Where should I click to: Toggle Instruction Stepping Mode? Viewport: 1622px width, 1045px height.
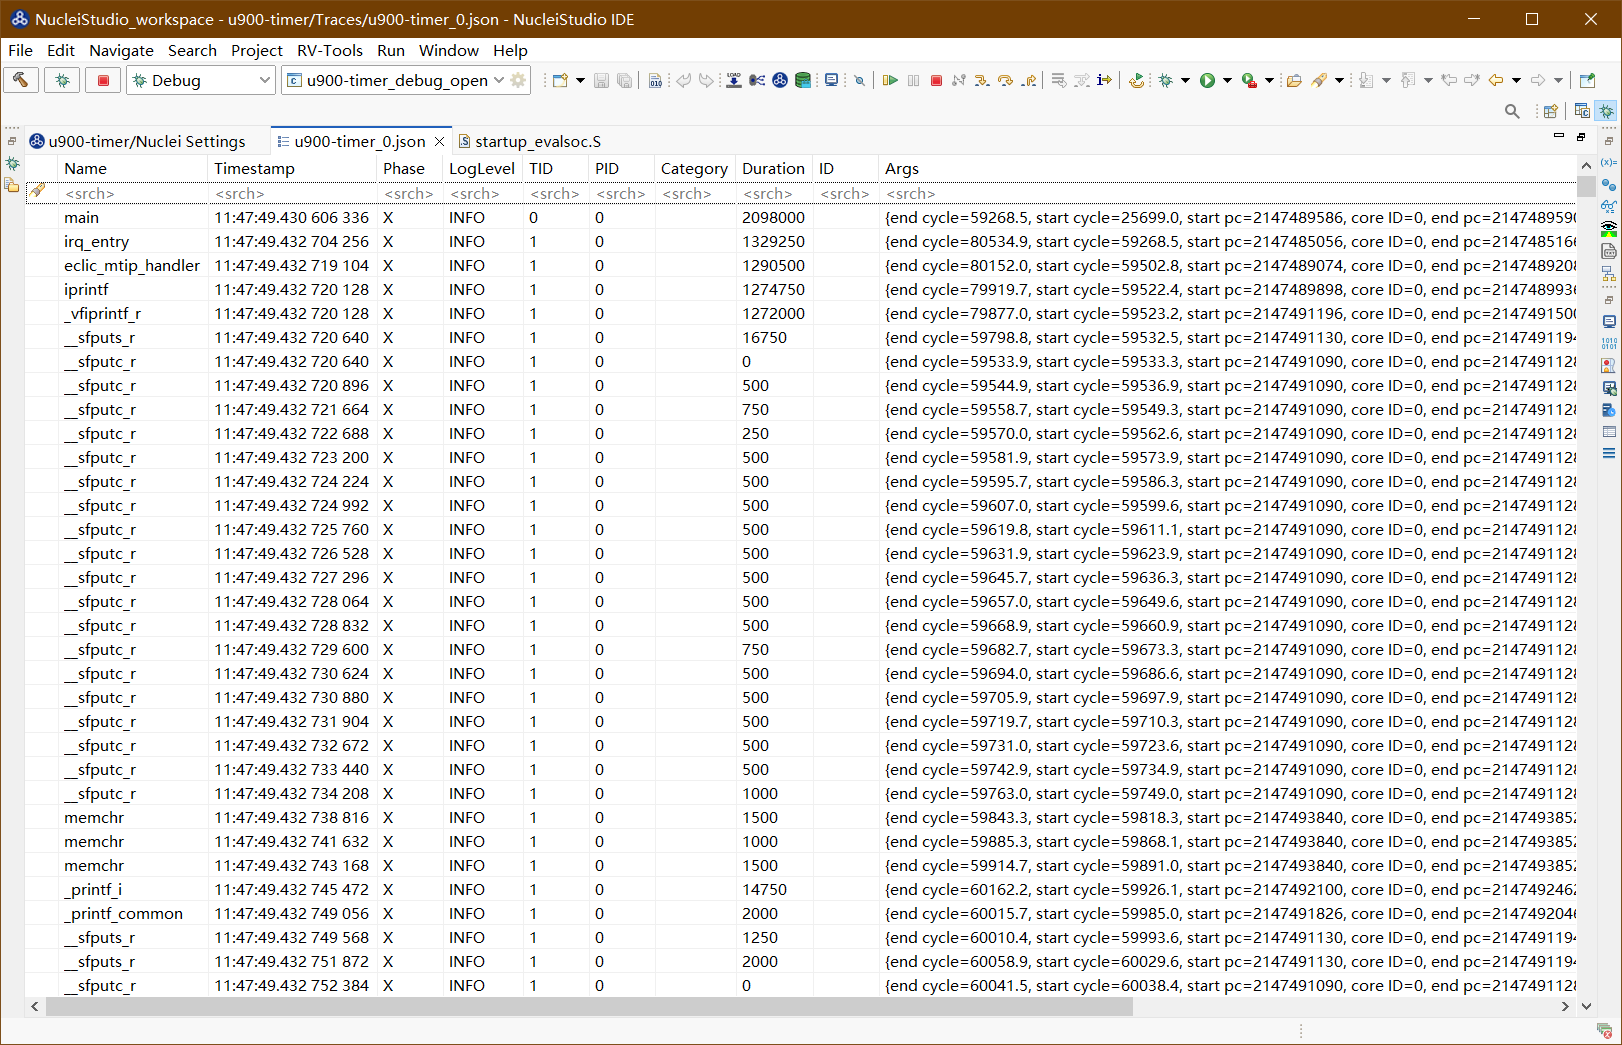[1104, 80]
